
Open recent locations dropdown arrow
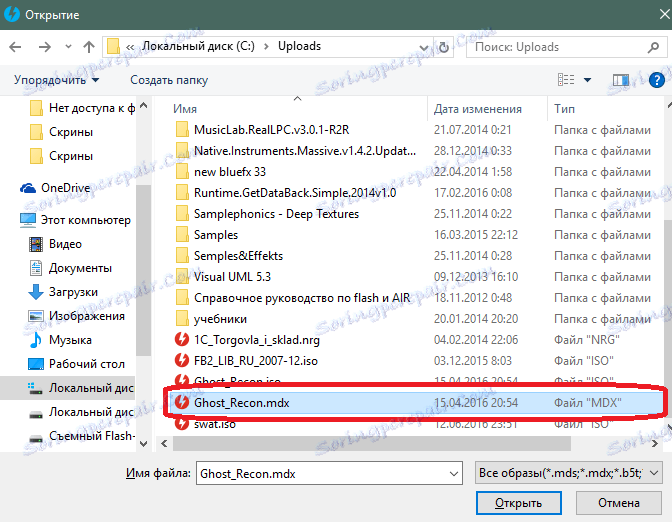(x=68, y=47)
